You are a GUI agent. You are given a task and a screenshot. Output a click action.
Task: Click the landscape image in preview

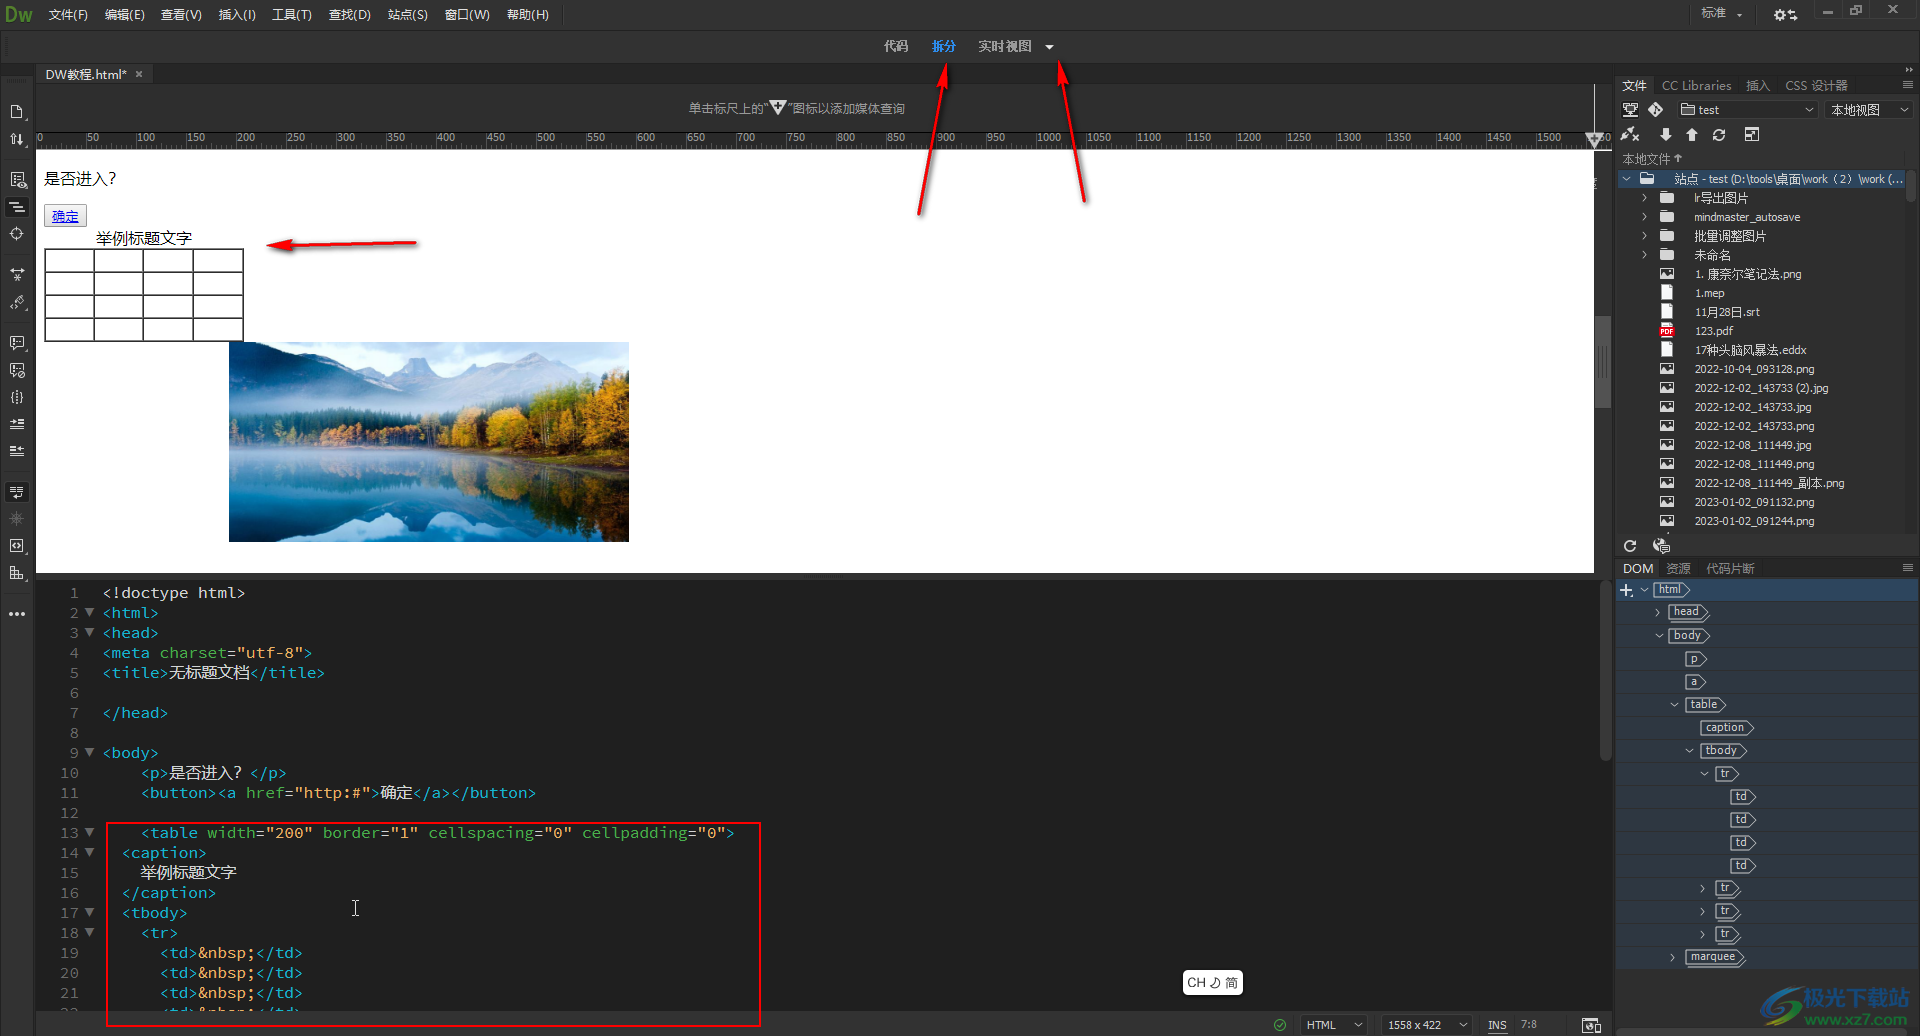point(429,442)
